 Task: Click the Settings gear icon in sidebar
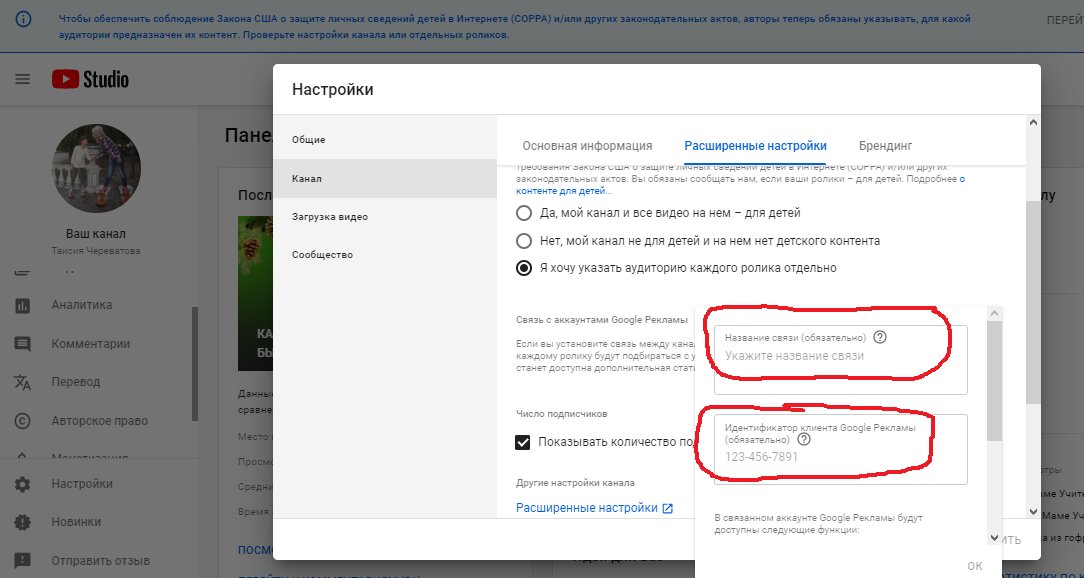pos(23,484)
